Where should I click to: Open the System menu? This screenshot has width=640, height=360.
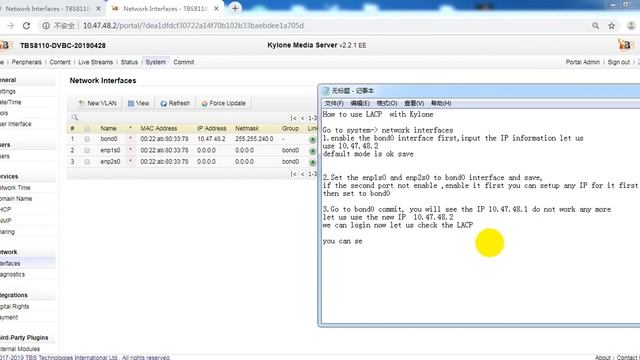[156, 62]
